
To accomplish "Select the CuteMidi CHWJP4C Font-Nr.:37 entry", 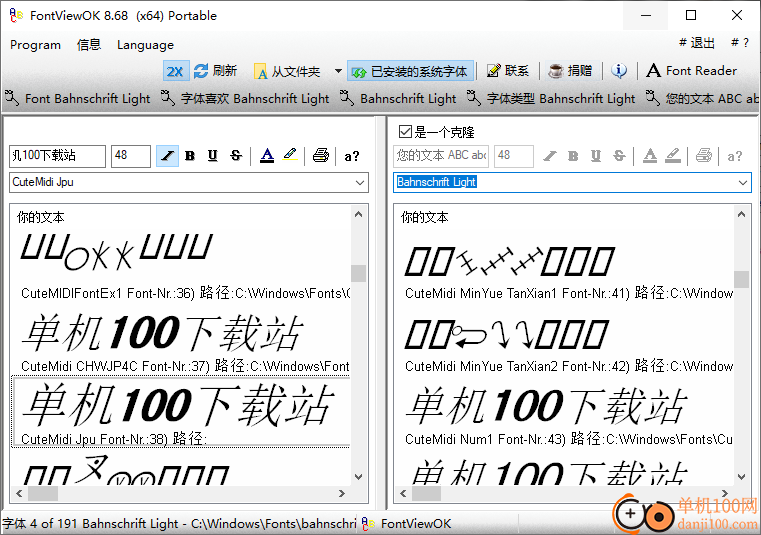I will coord(181,340).
